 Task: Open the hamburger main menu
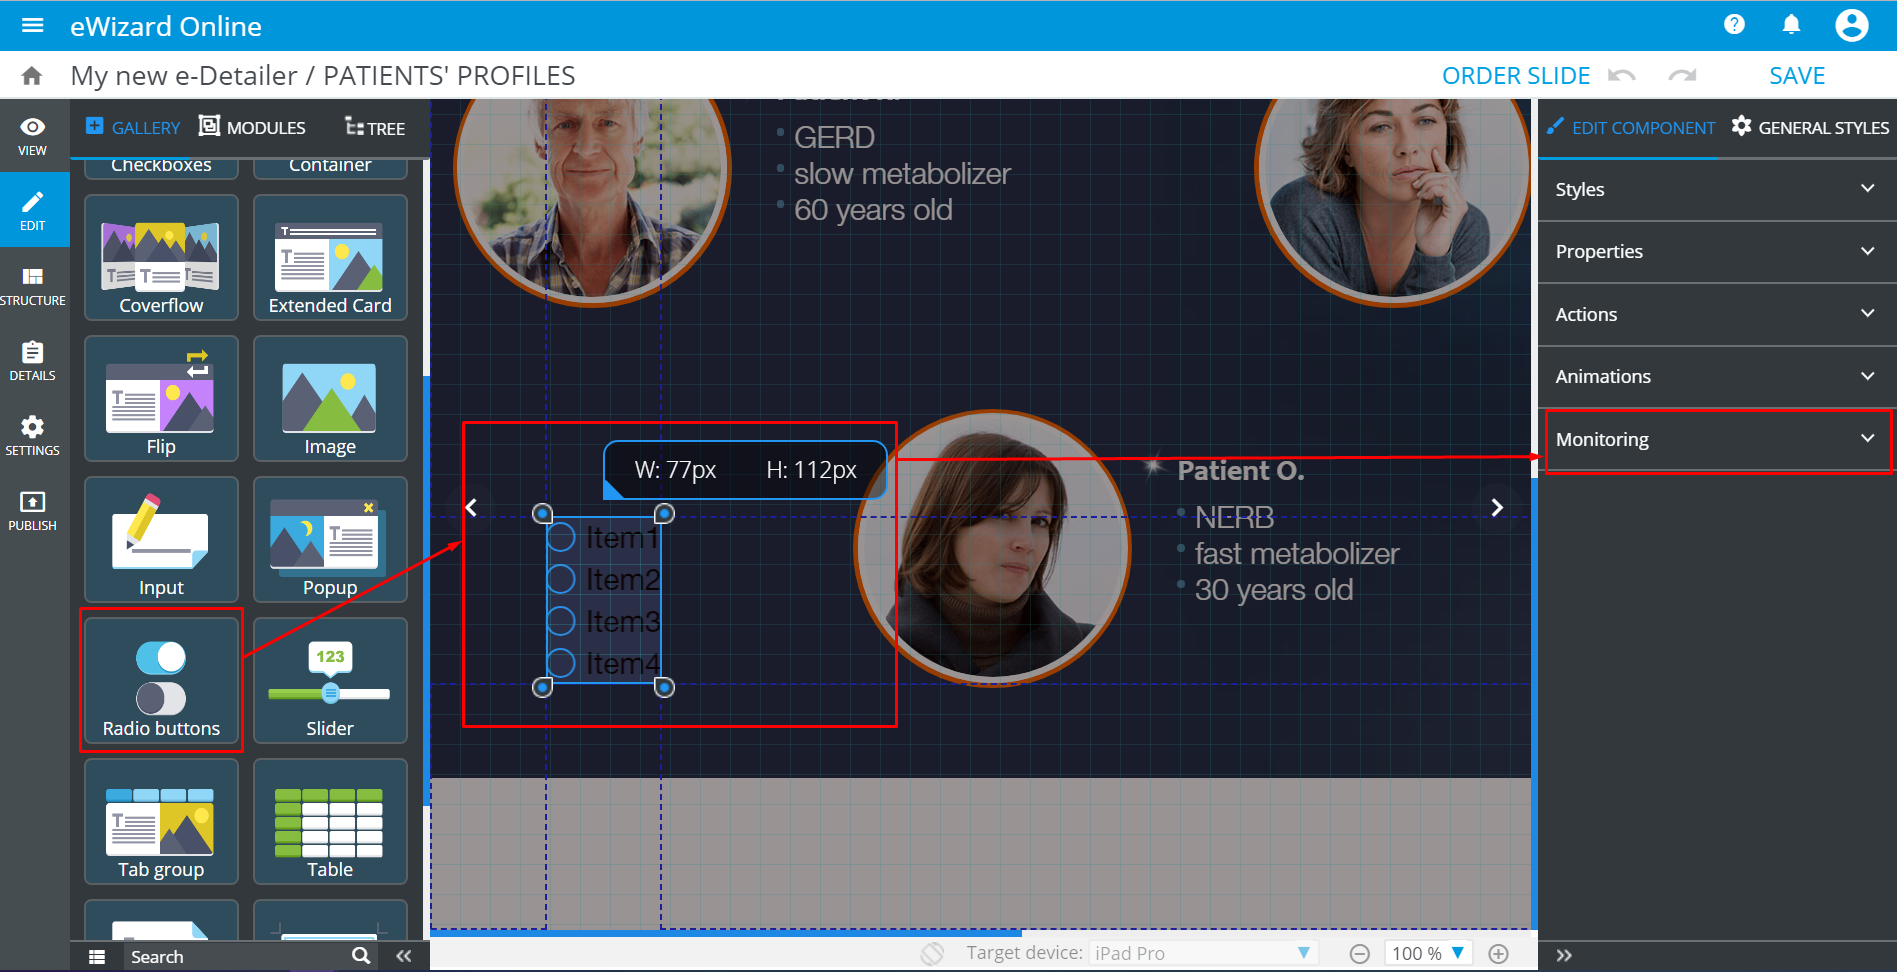click(x=32, y=25)
